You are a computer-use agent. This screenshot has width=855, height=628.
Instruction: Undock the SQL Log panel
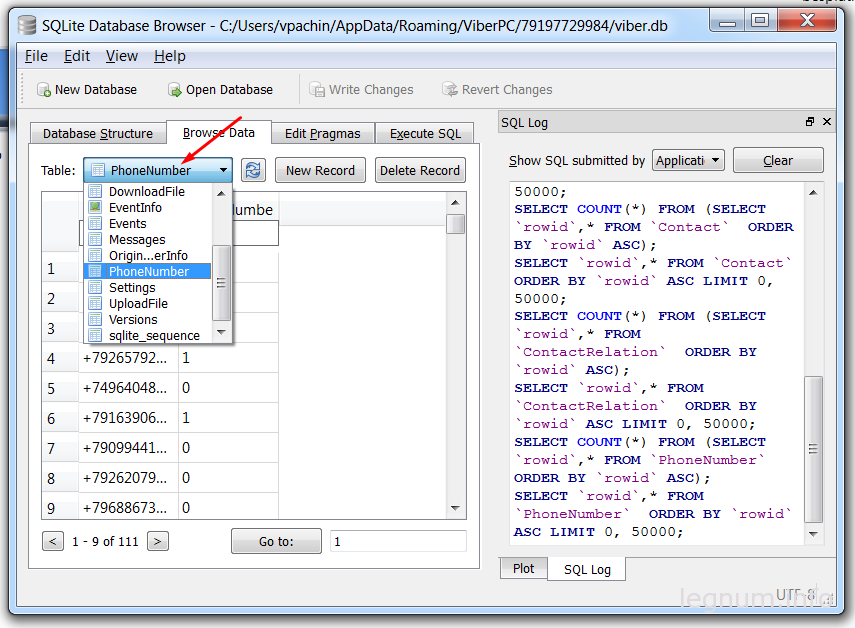coord(810,122)
